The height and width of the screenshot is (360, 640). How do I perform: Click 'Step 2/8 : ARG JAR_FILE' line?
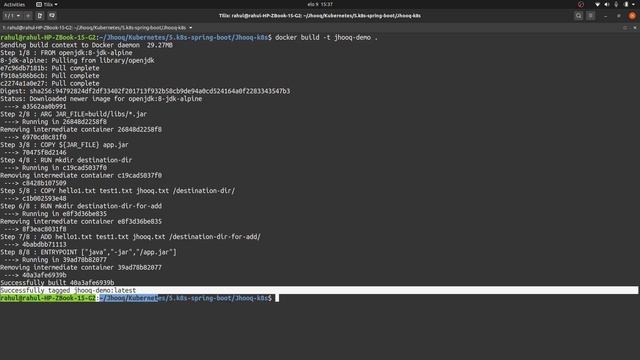(73, 114)
